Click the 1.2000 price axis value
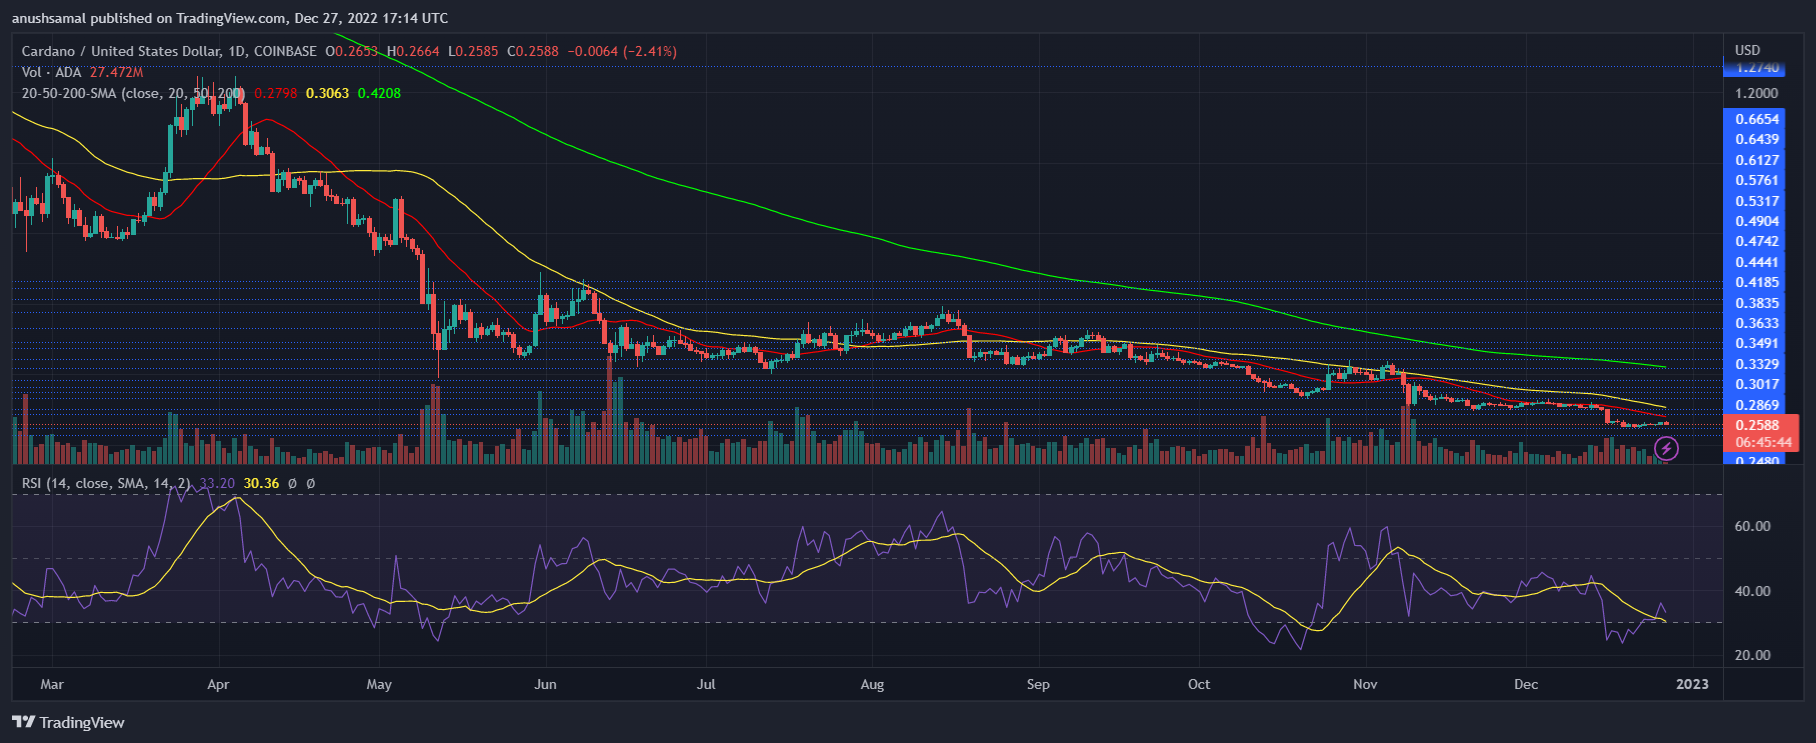Image resolution: width=1816 pixels, height=743 pixels. [1757, 93]
